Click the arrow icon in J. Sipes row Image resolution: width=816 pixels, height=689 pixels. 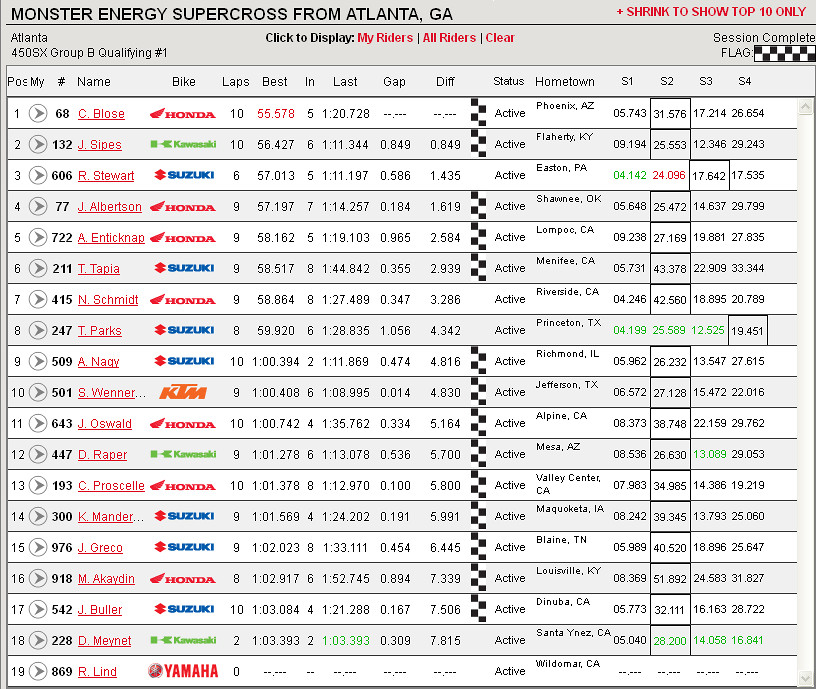[37, 144]
